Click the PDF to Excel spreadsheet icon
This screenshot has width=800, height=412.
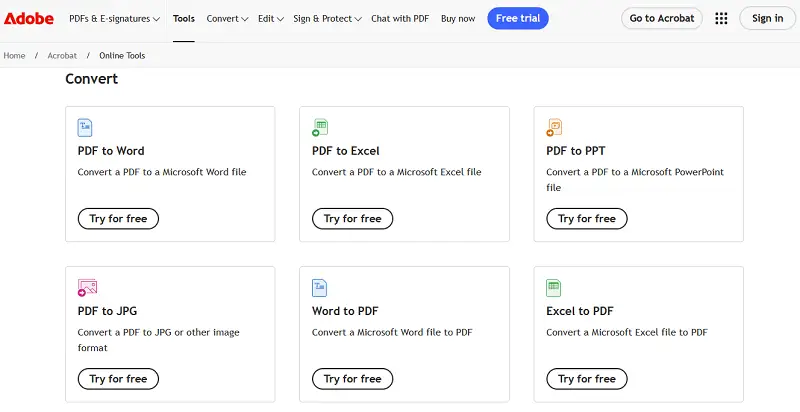pyautogui.click(x=320, y=127)
